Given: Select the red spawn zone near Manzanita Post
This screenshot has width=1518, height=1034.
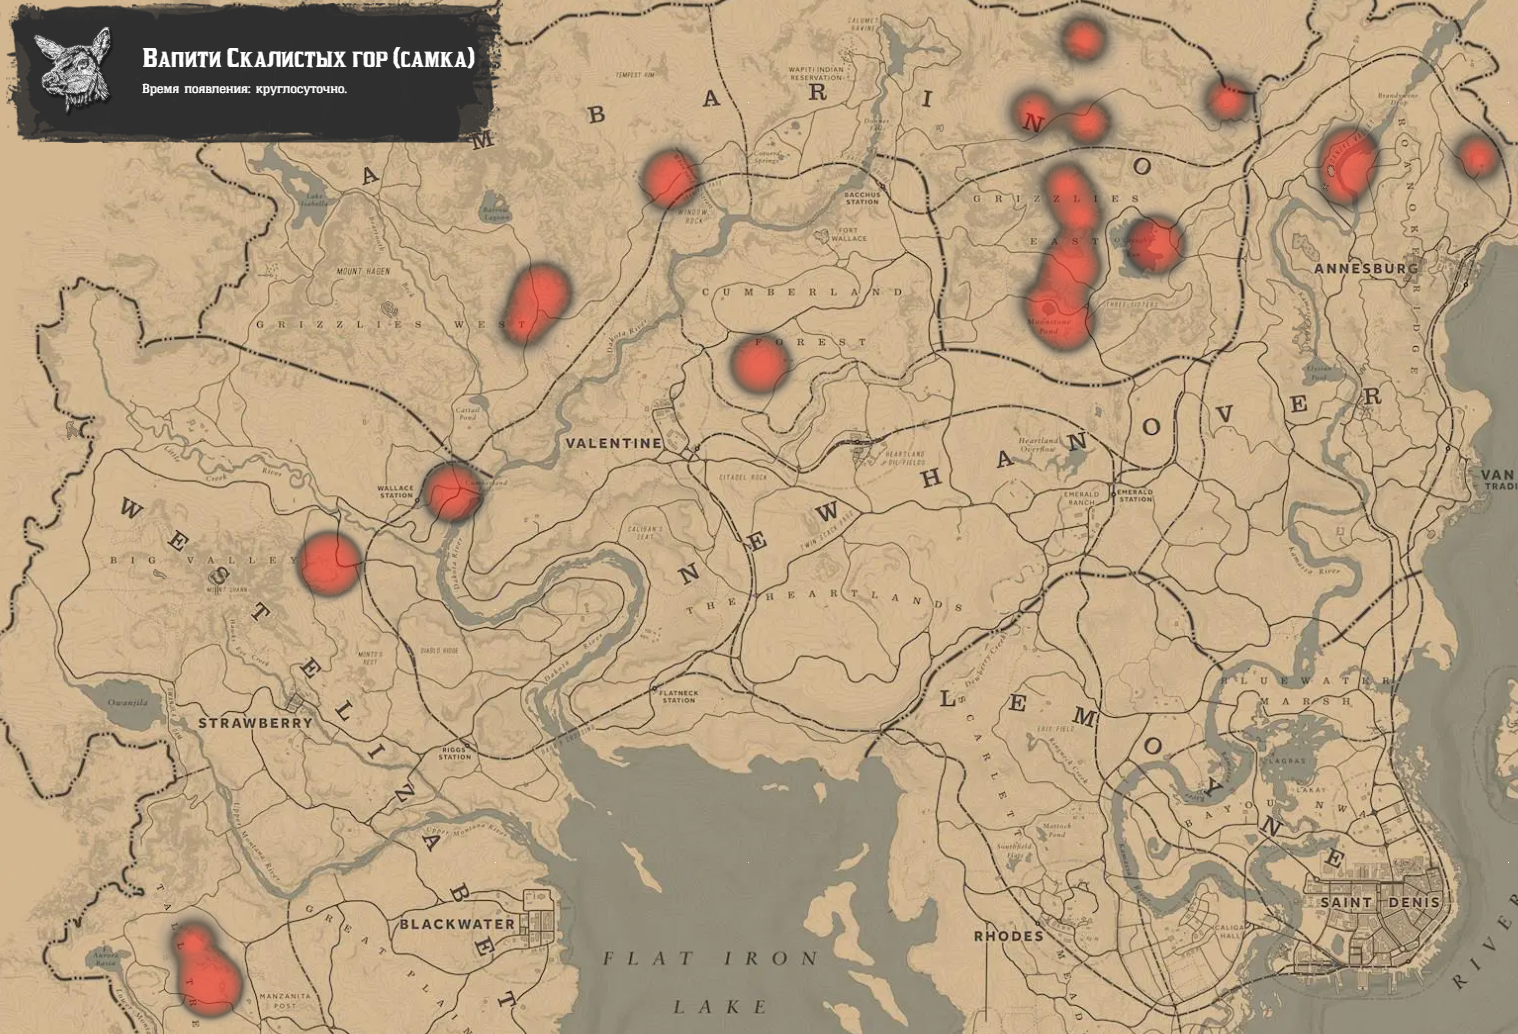Looking at the screenshot, I should coord(207,968).
